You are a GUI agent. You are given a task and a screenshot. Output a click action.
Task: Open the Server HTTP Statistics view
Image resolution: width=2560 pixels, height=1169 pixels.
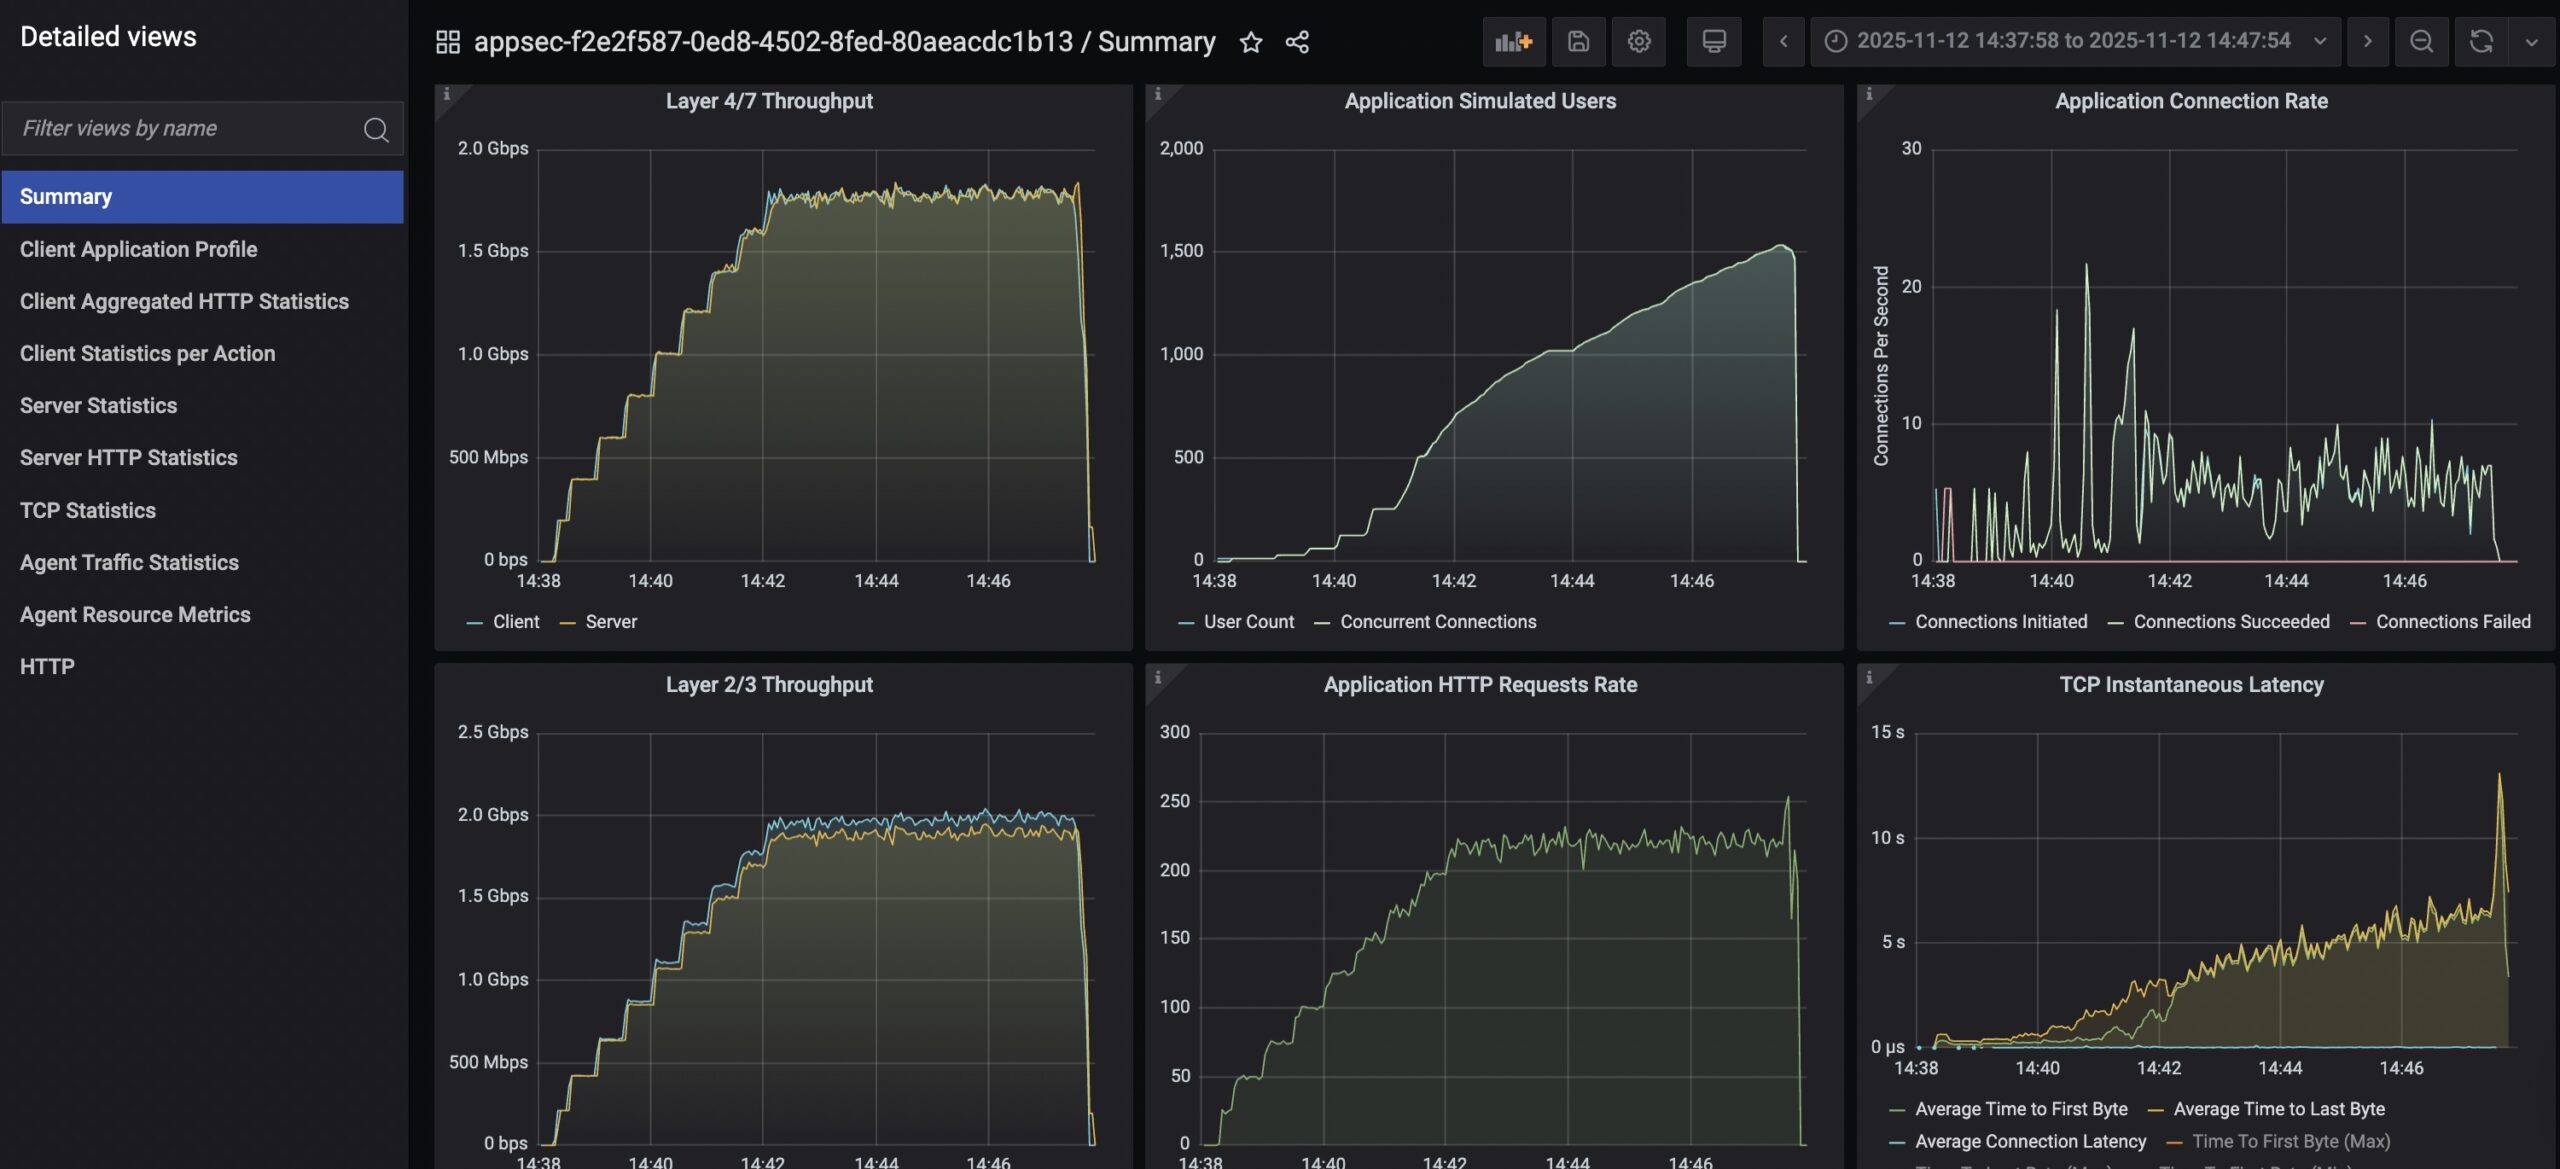click(x=129, y=458)
